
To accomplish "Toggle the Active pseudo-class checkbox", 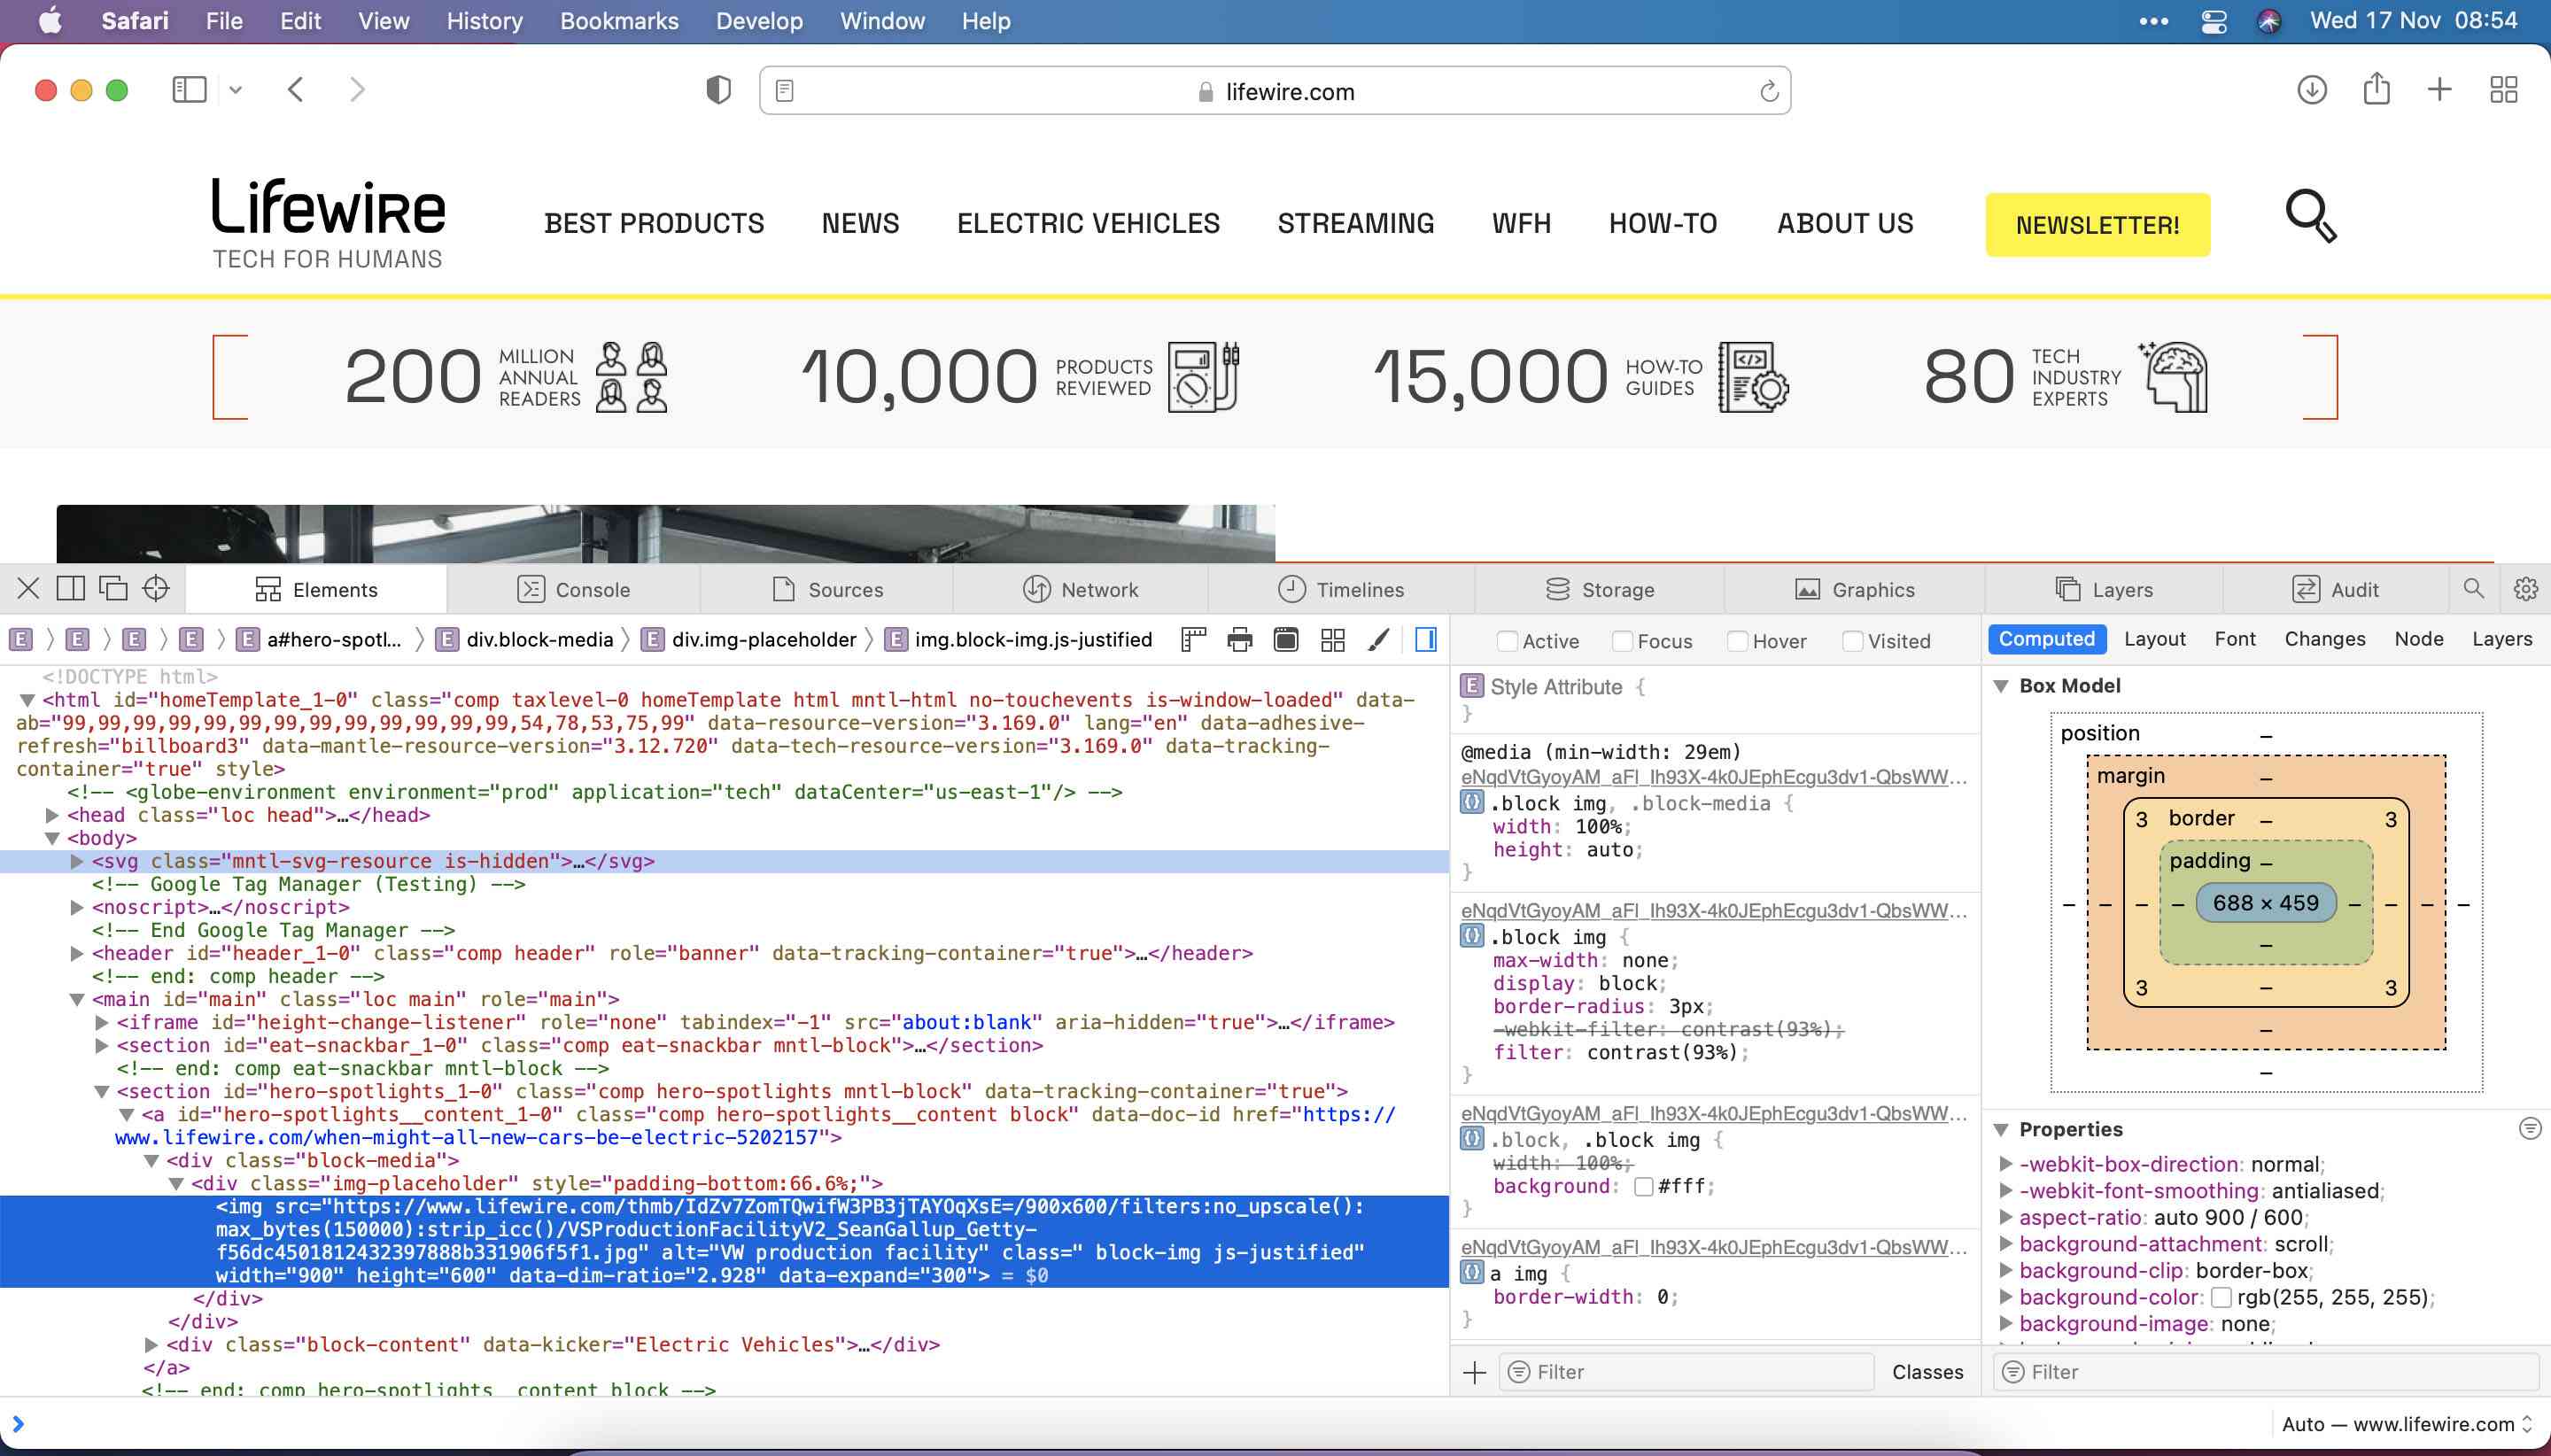I will [1507, 641].
